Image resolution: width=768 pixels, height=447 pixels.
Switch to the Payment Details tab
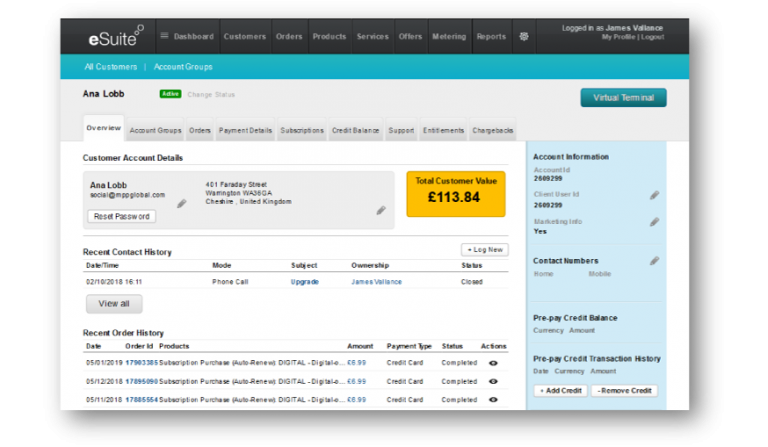tap(245, 130)
